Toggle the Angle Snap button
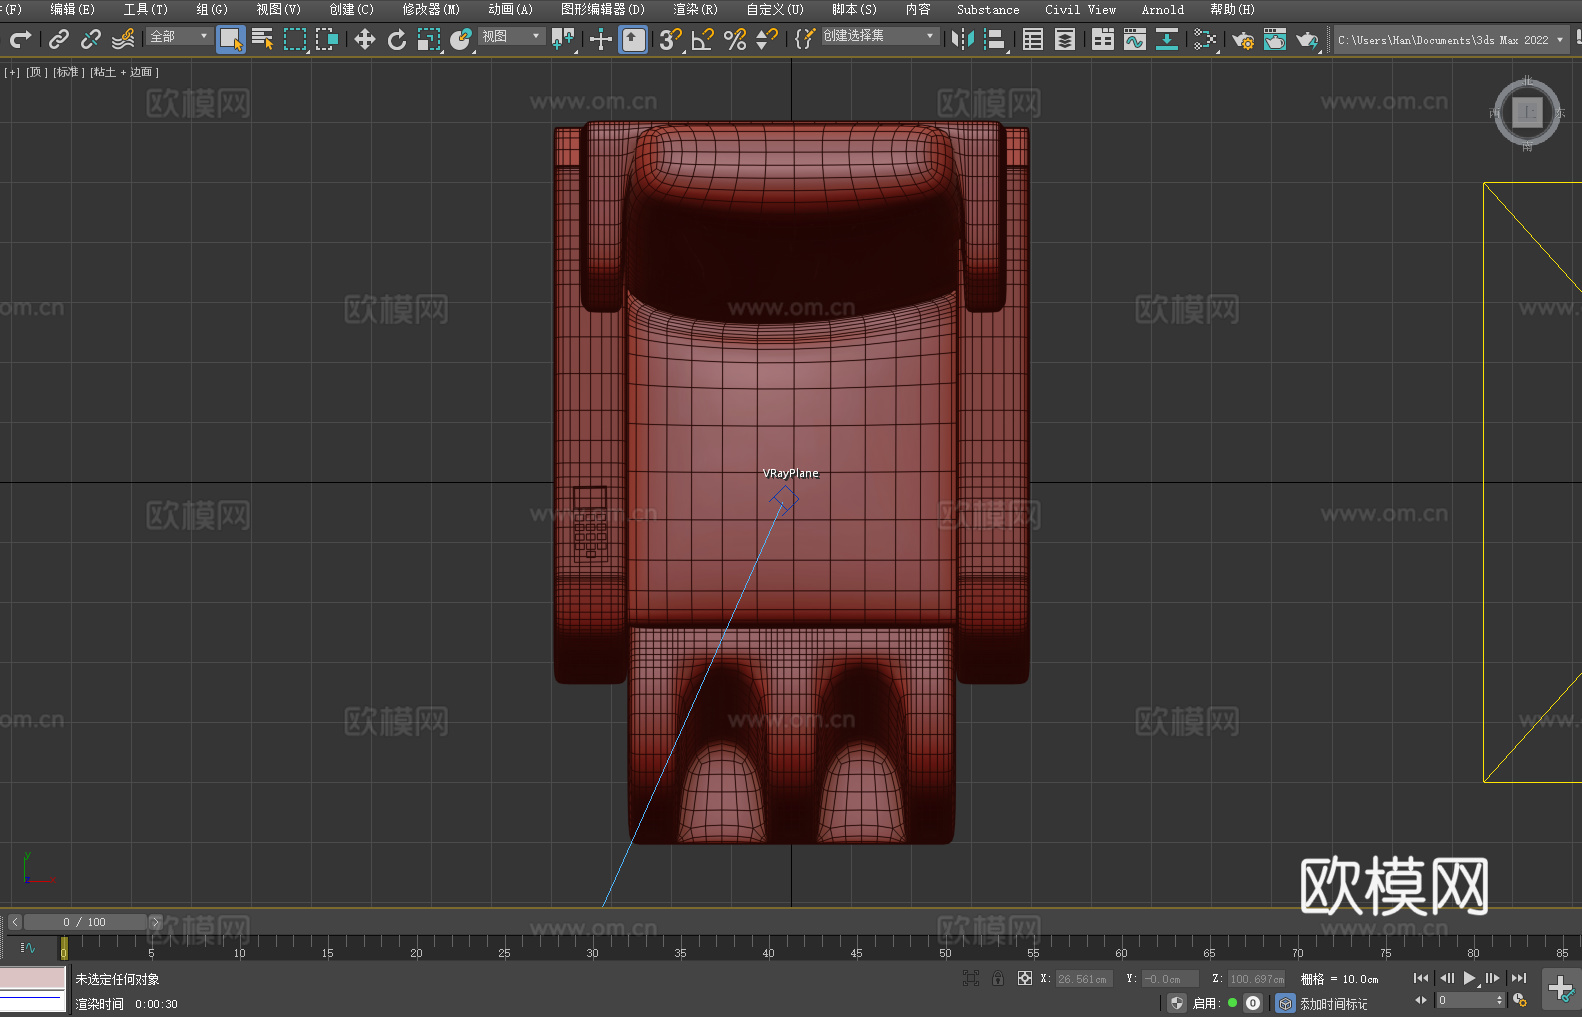The image size is (1582, 1017). tap(703, 39)
